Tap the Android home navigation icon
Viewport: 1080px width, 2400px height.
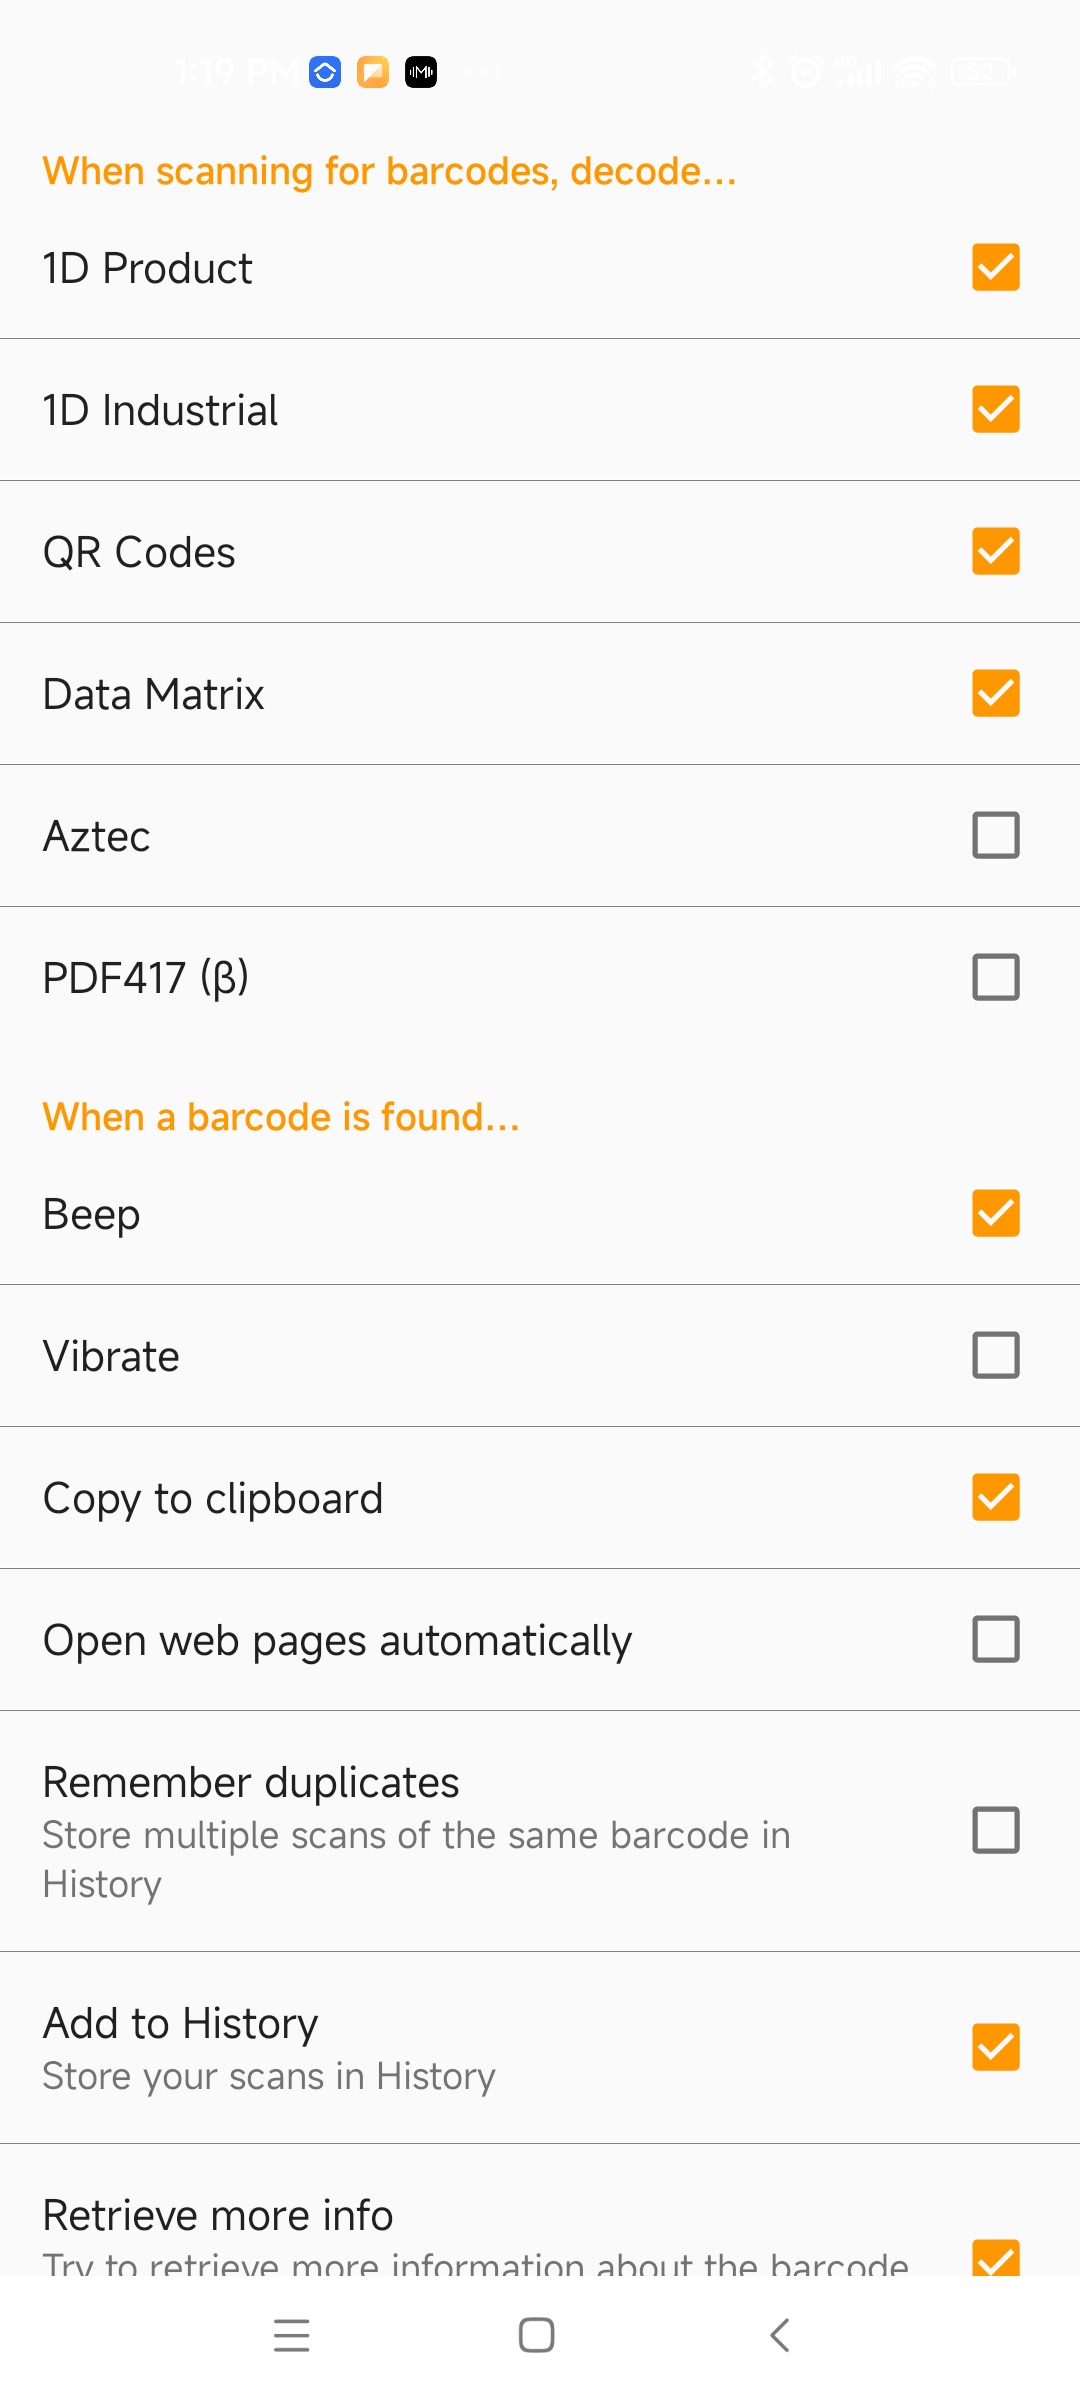[x=537, y=2335]
